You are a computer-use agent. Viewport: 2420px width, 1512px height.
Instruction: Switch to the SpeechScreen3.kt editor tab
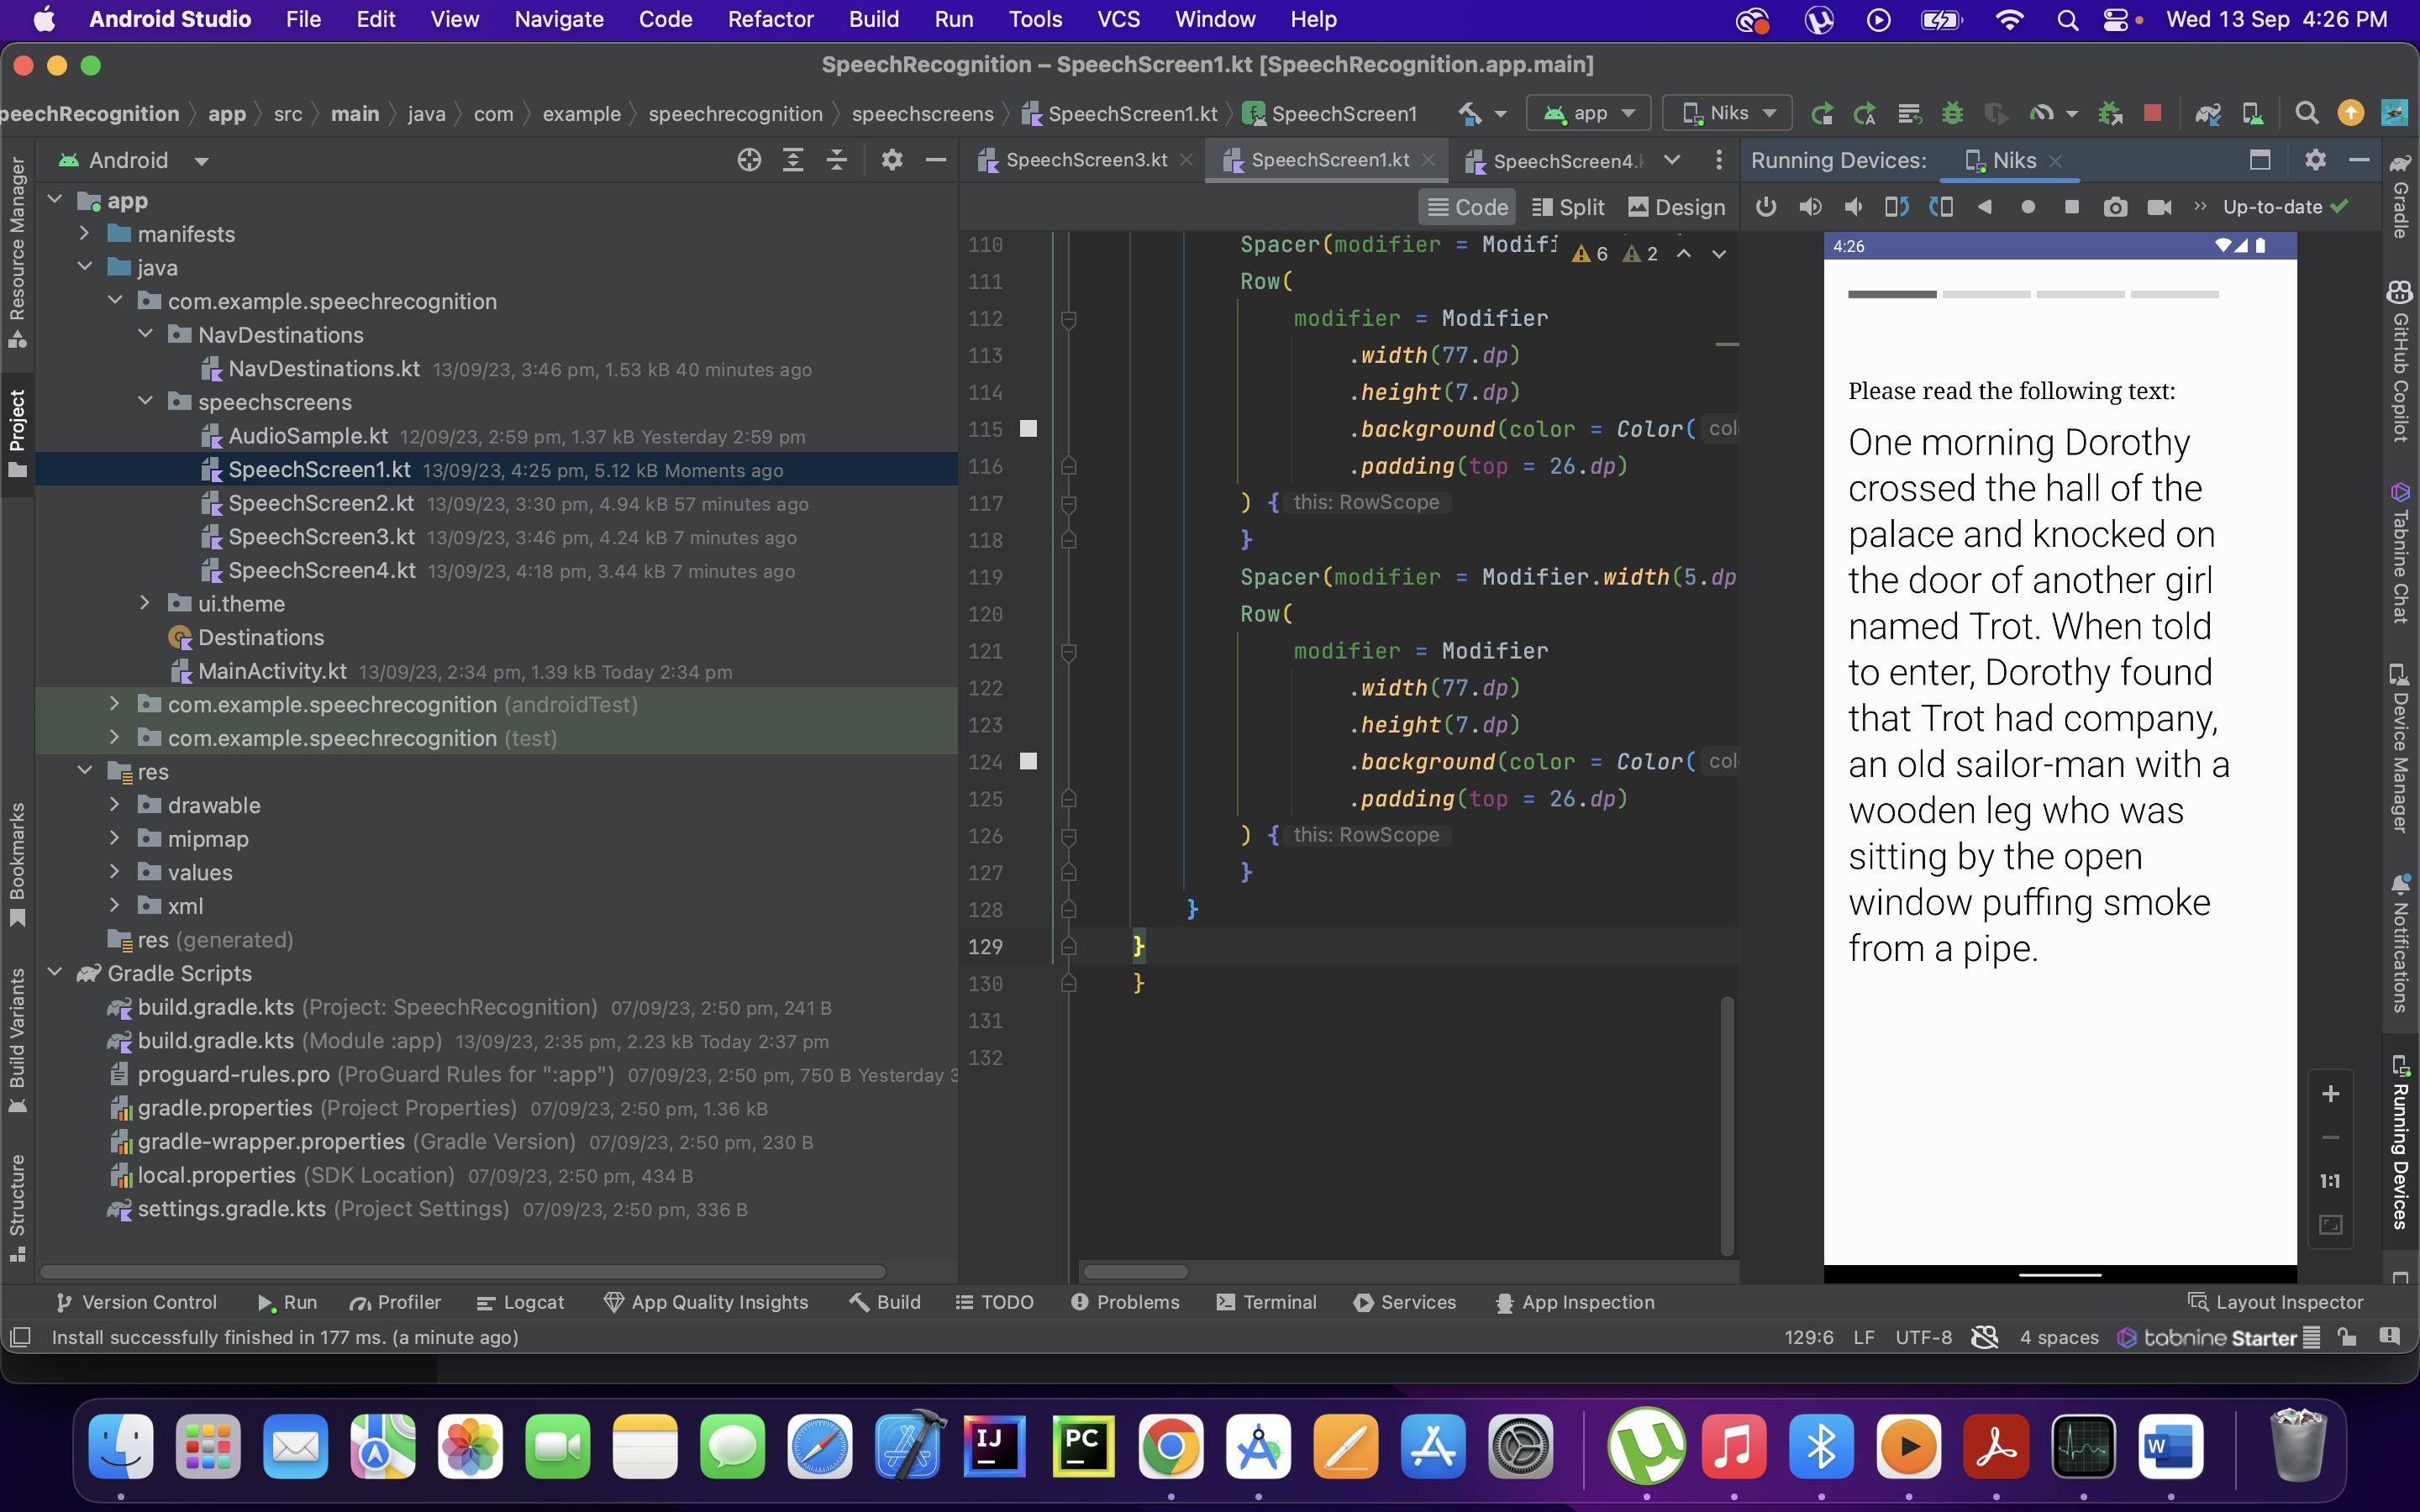1085,160
